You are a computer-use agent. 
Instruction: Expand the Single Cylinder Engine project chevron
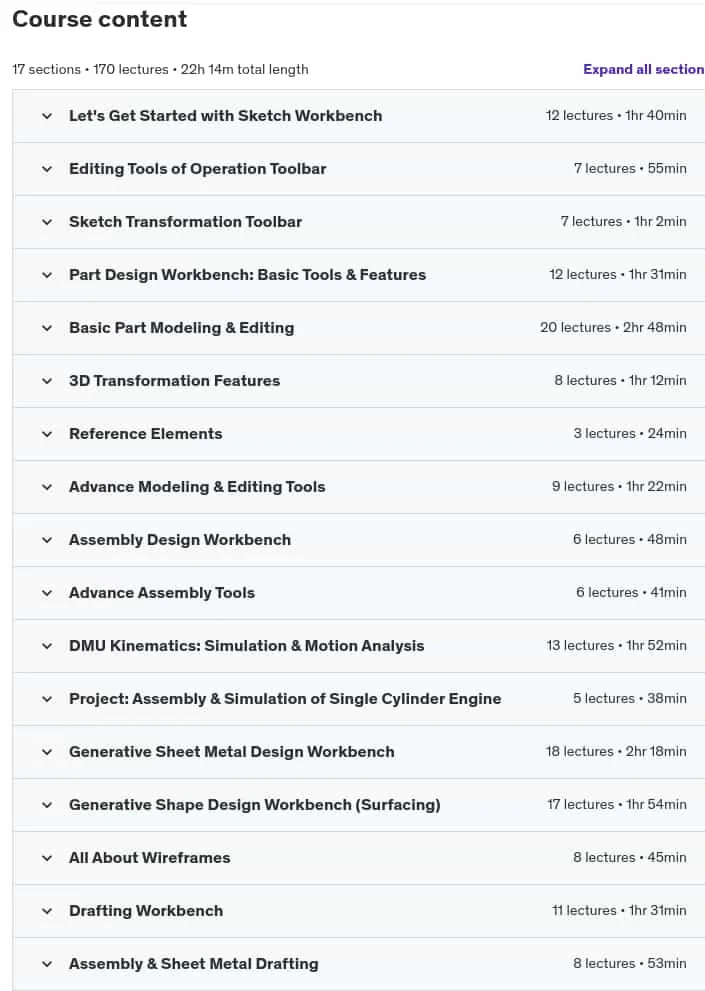coord(47,699)
